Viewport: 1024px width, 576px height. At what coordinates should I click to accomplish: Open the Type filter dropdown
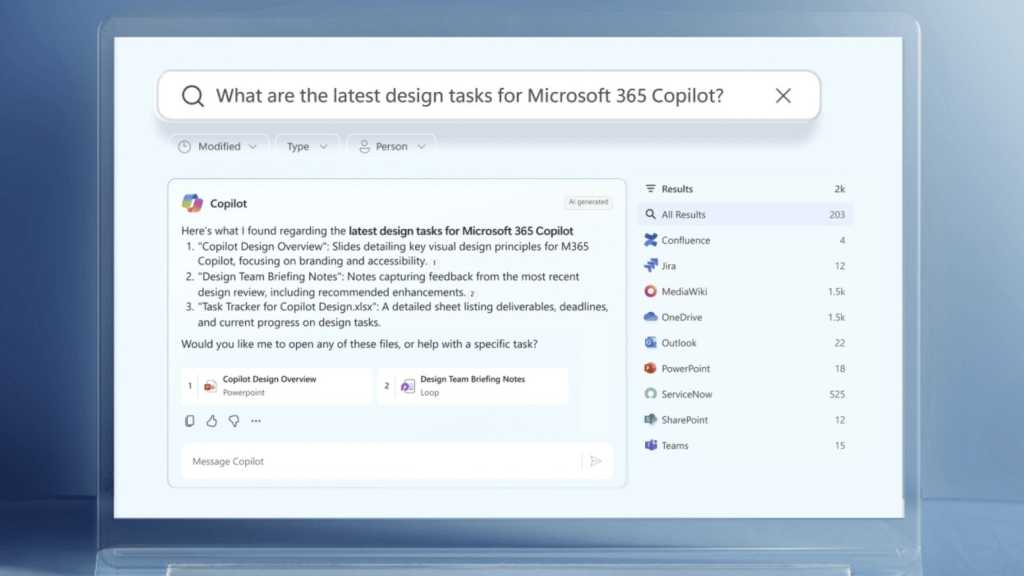coord(307,146)
